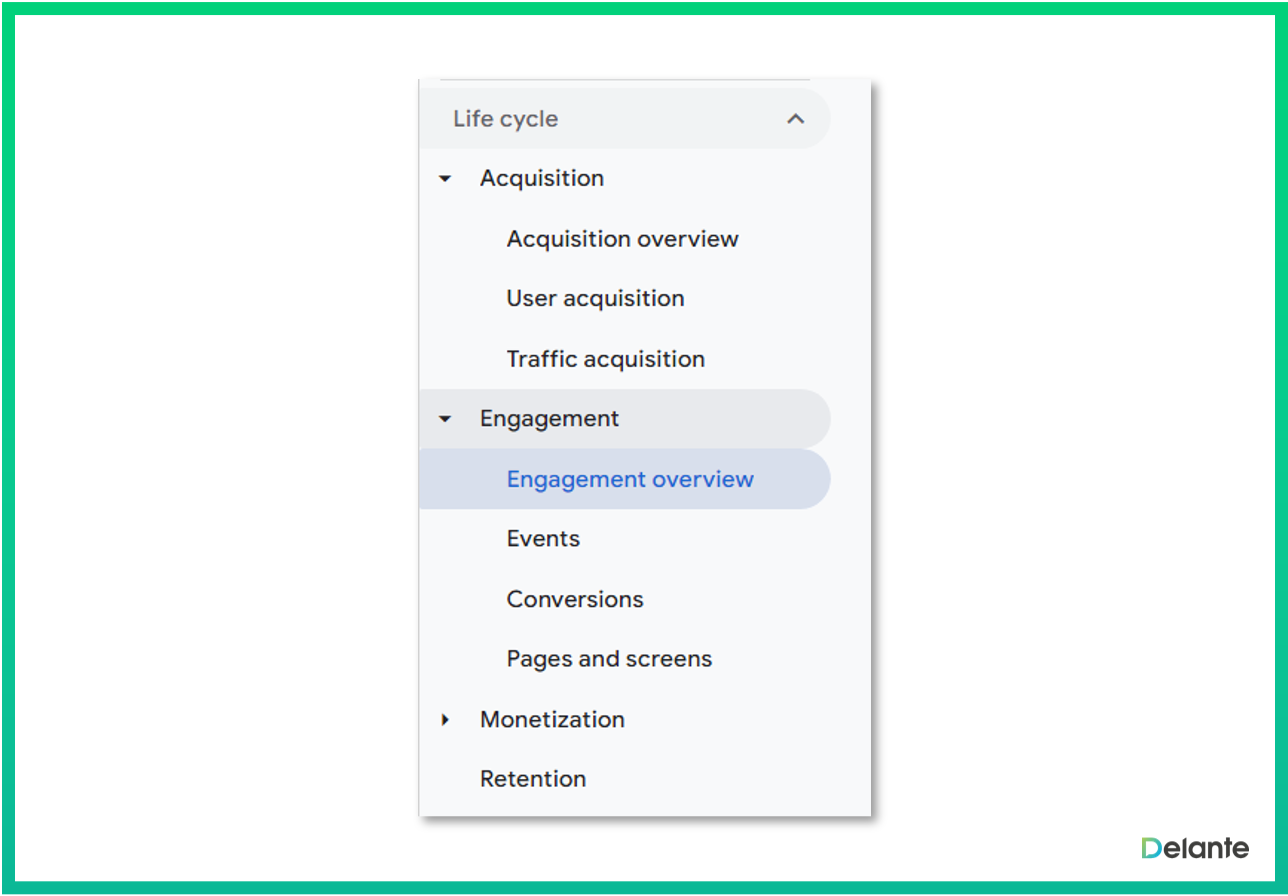
Task: Collapse the Engagement group triangle arrow
Action: tap(446, 419)
